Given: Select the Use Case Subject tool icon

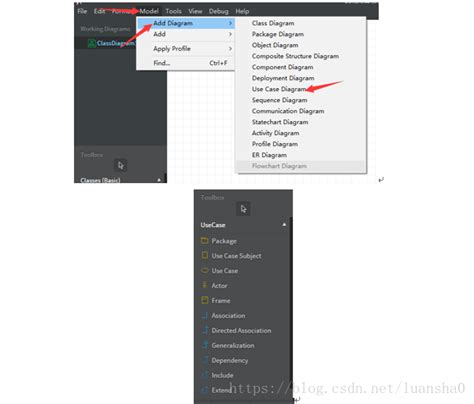Looking at the screenshot, I should [205, 255].
